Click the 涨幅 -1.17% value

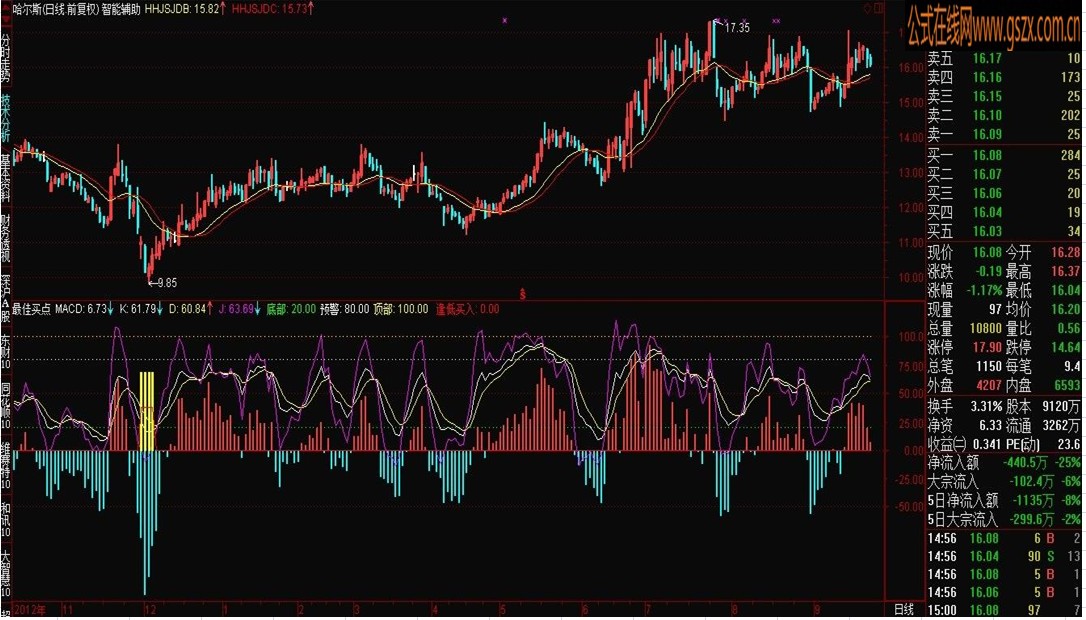pyautogui.click(x=983, y=290)
